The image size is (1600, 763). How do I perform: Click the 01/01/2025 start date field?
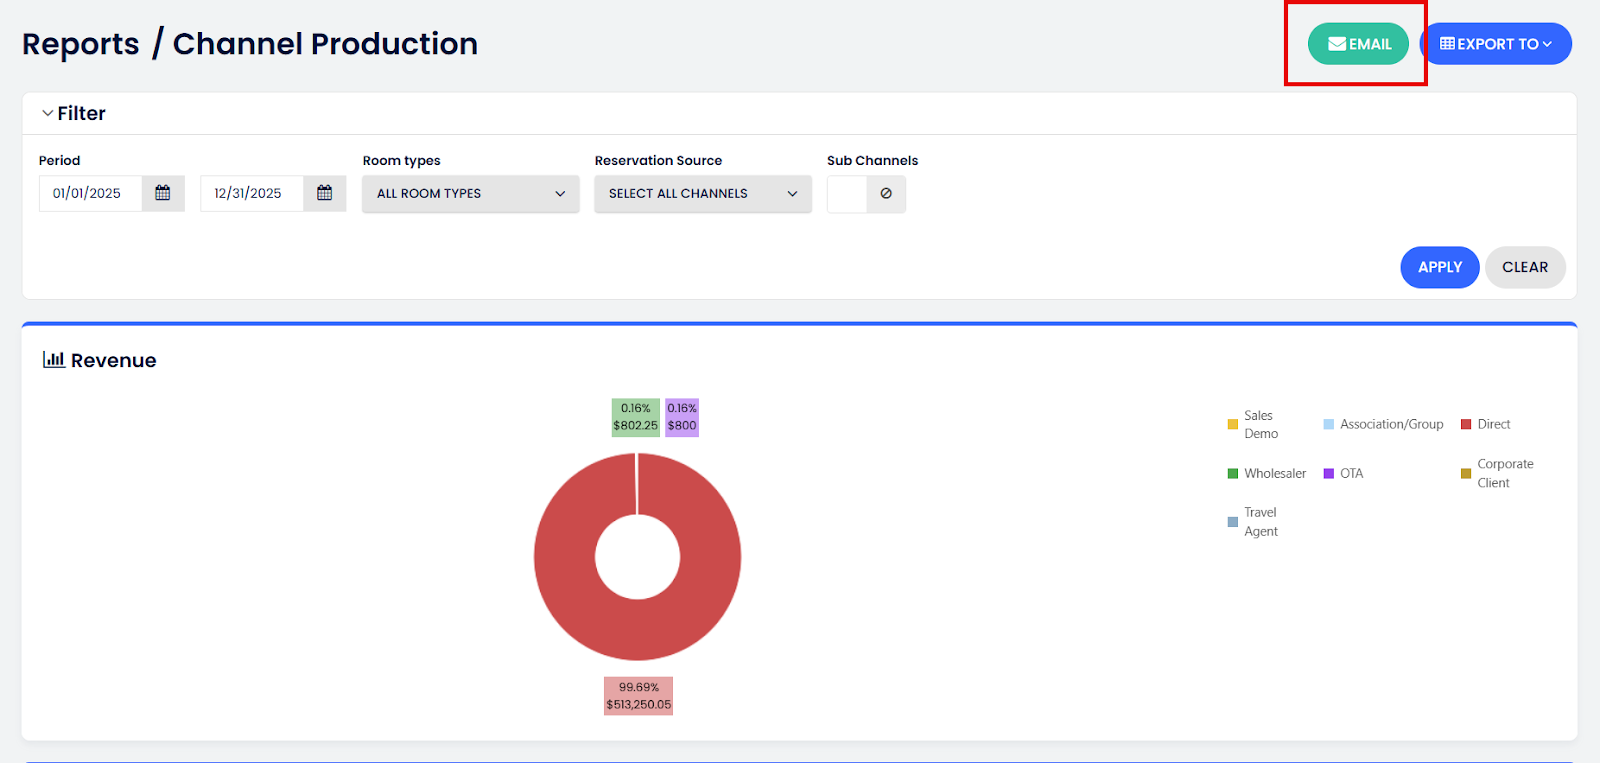tap(90, 193)
